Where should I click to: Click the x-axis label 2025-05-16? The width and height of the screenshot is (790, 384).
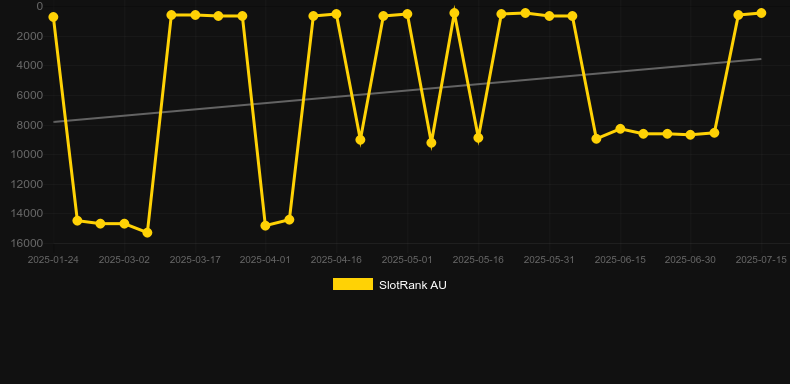(x=478, y=260)
